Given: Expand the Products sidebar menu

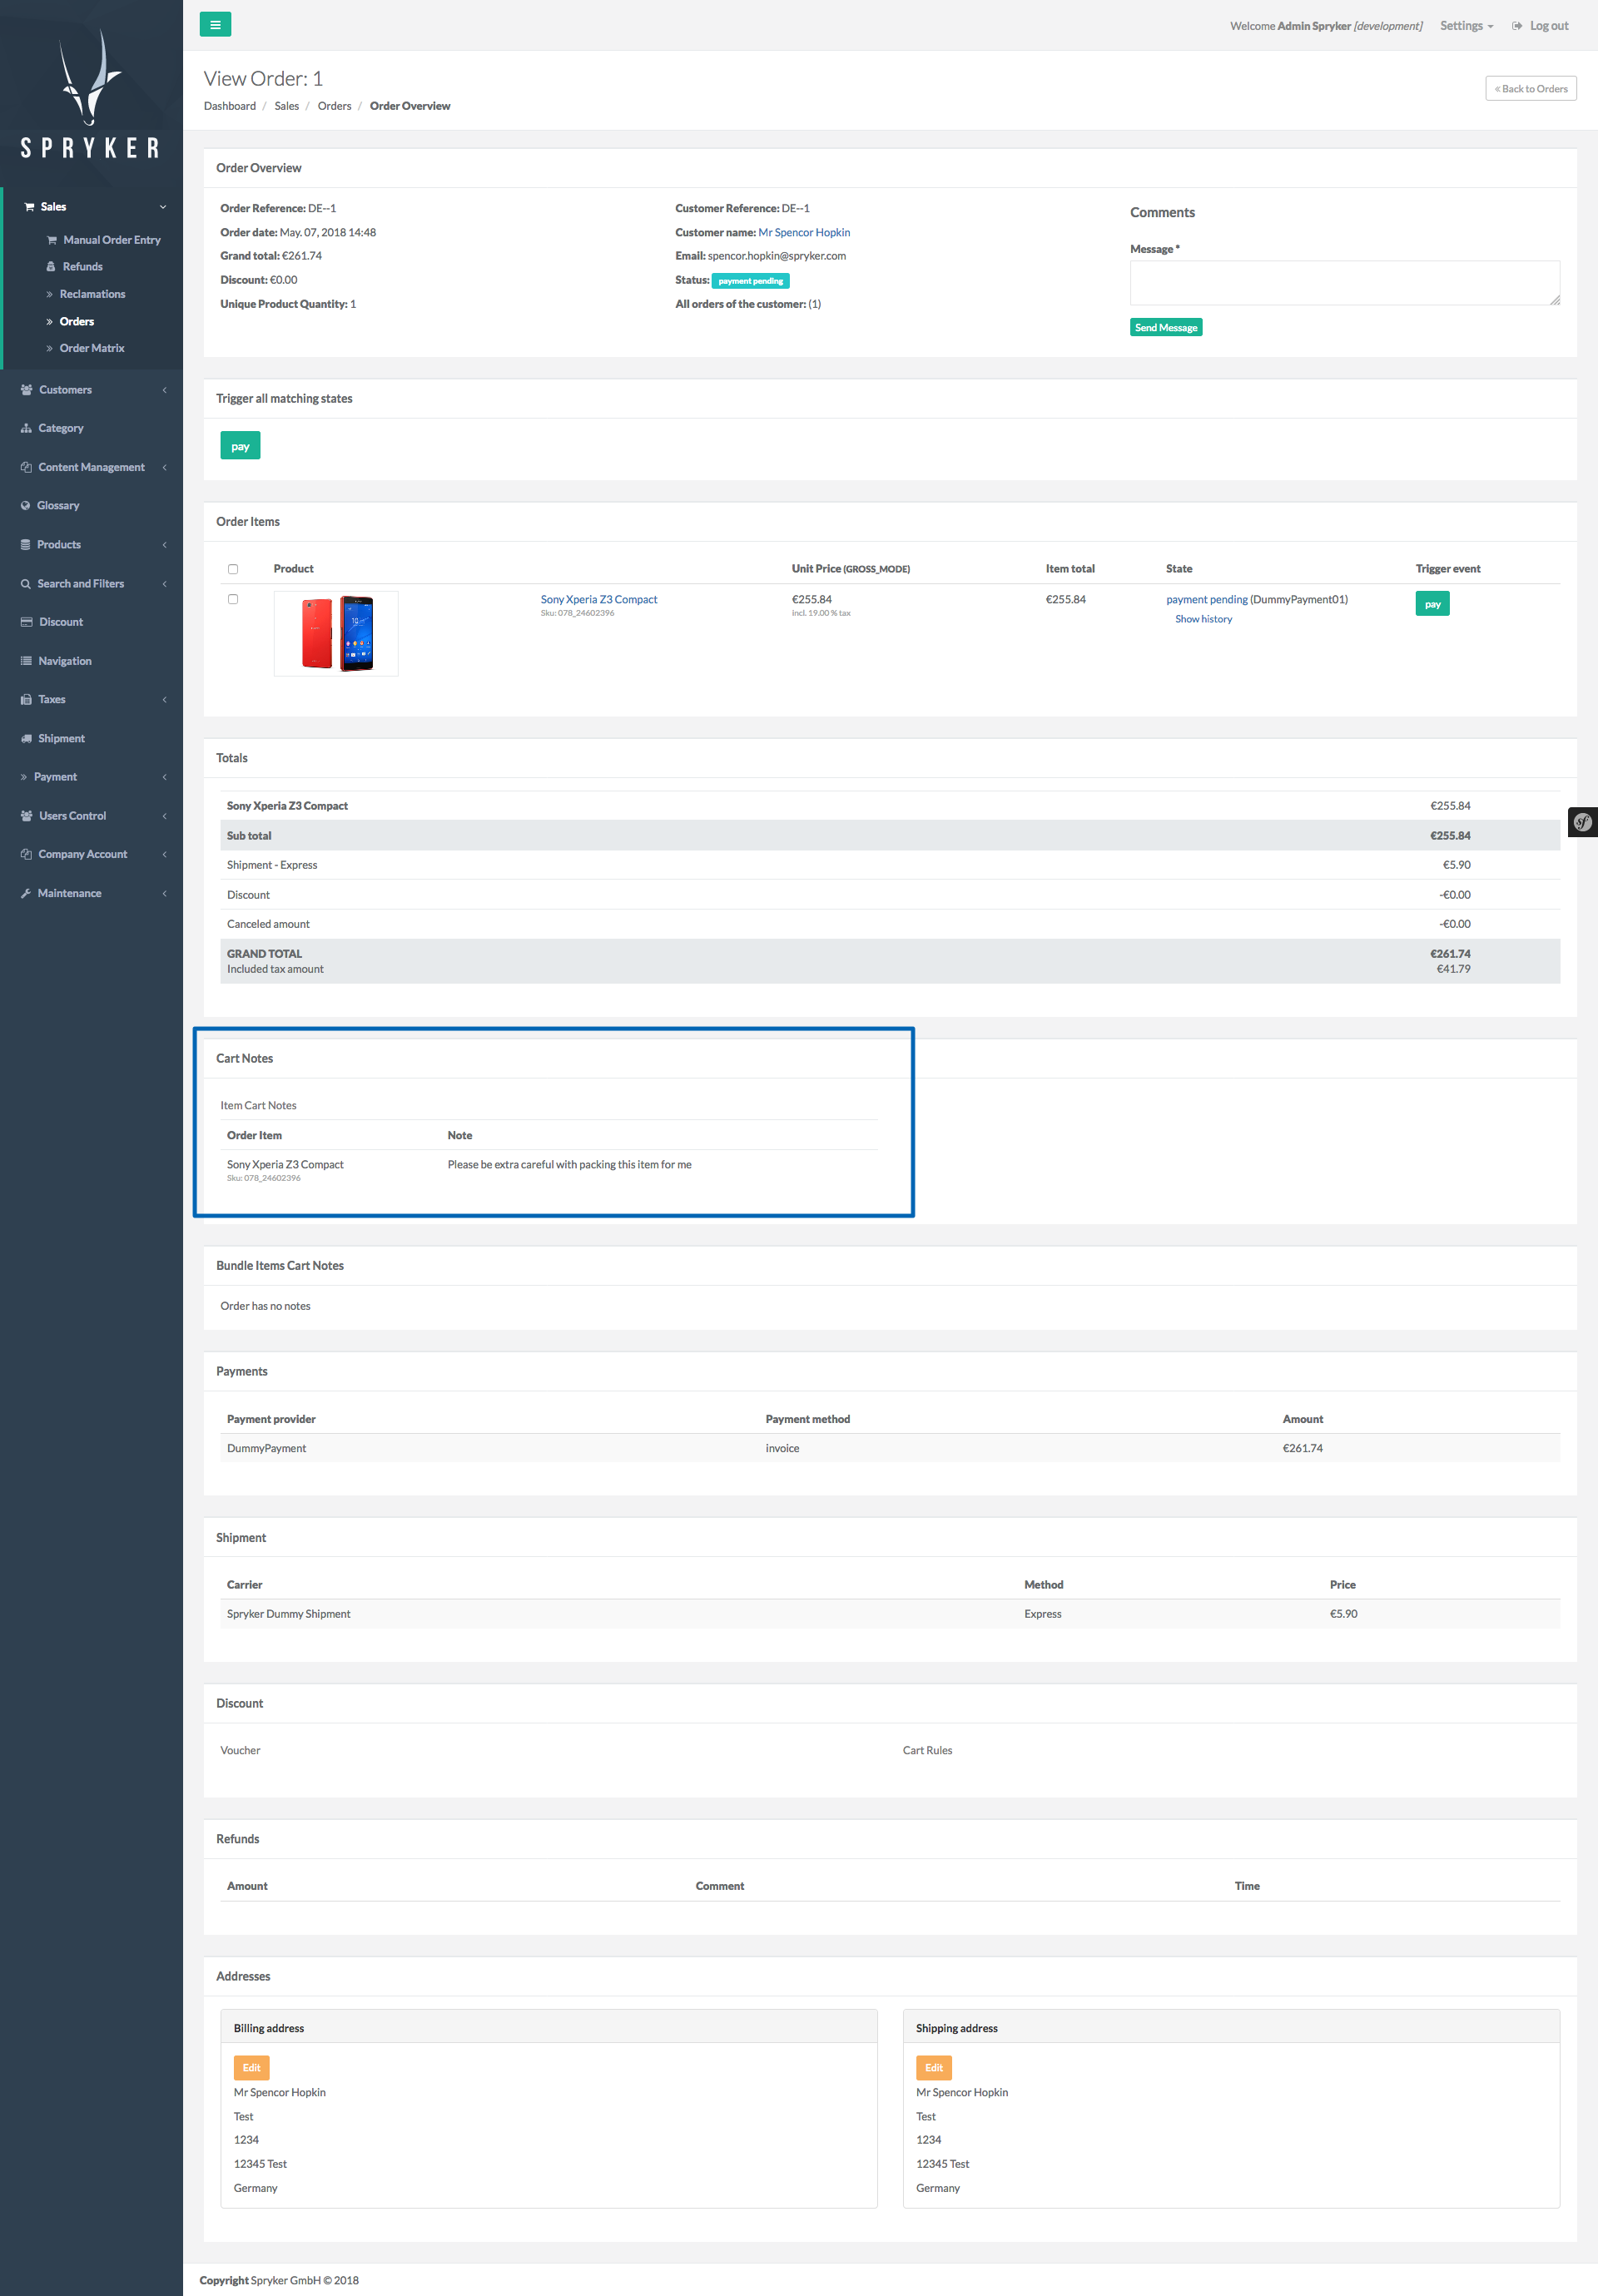Looking at the screenshot, I should click(x=59, y=545).
